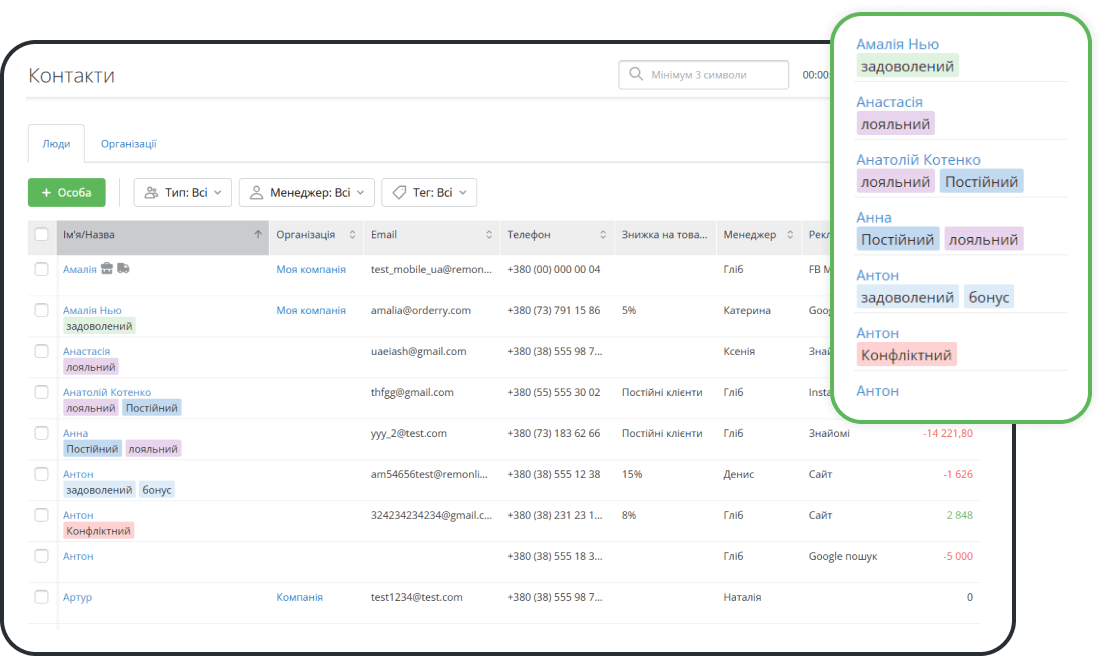The width and height of the screenshot is (1104, 656).
Task: Expand the Менеджер: Всі filter dropdown
Action: click(308, 193)
